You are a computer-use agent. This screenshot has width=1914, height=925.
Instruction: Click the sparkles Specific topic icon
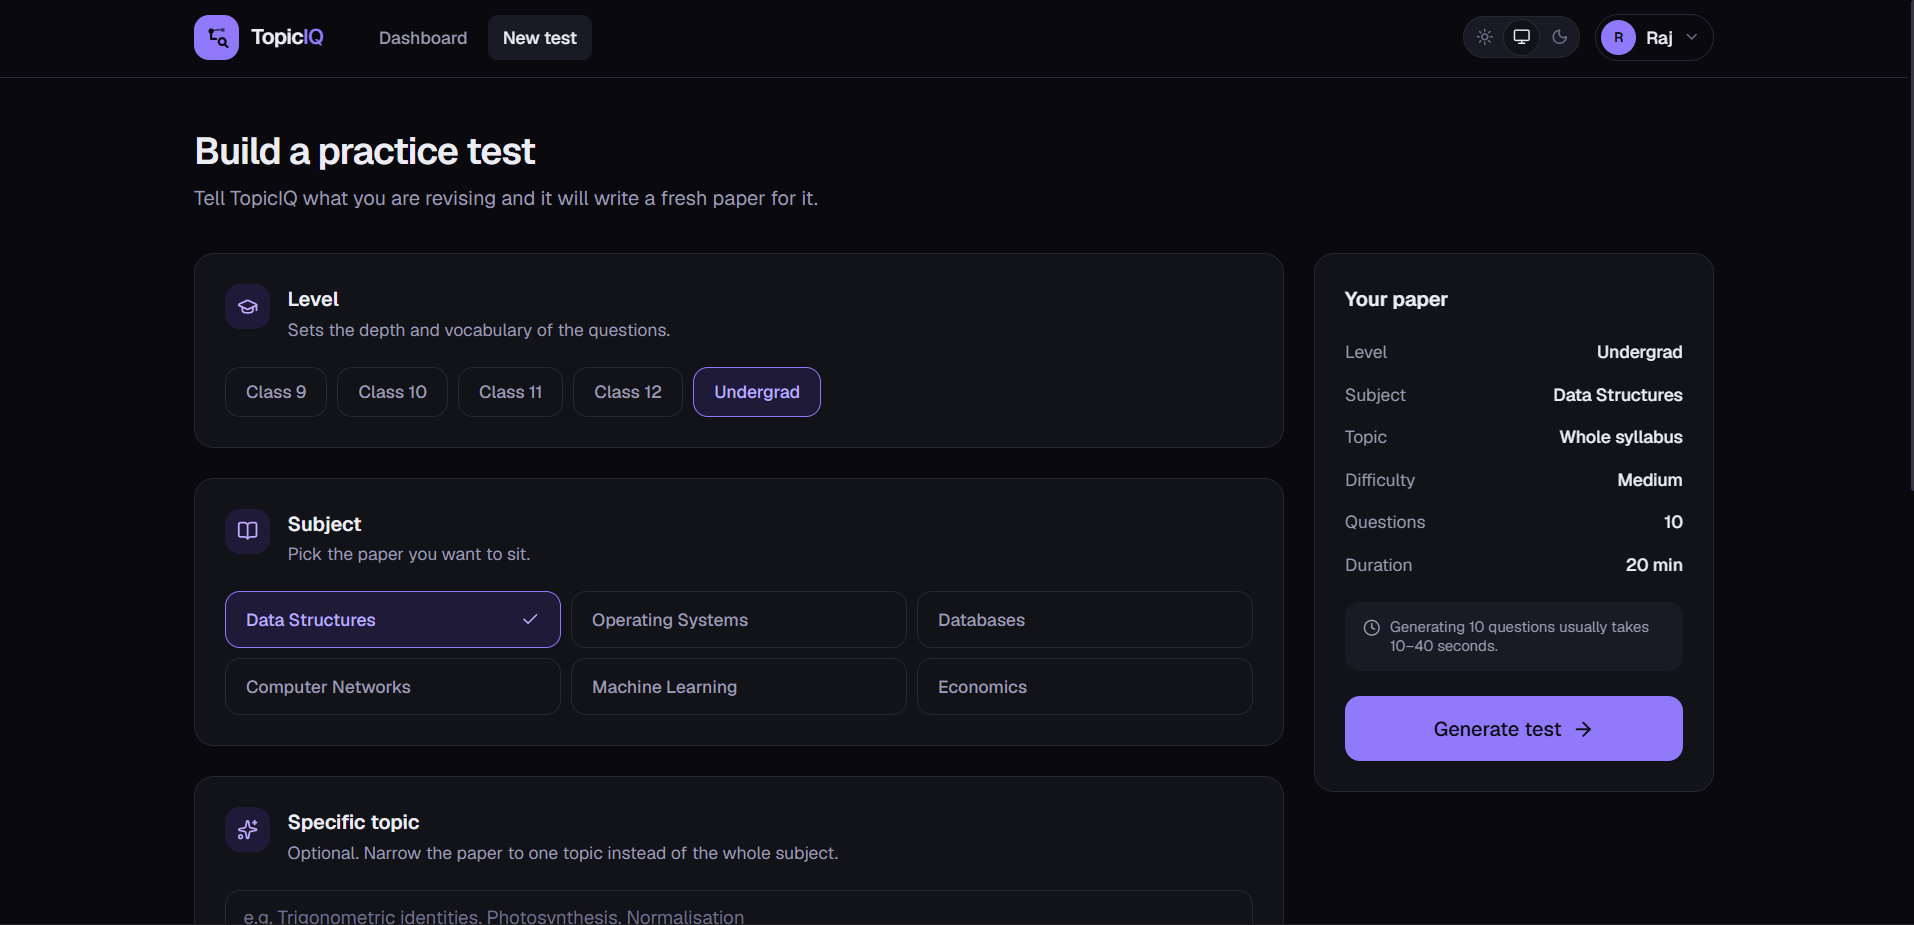point(248,830)
